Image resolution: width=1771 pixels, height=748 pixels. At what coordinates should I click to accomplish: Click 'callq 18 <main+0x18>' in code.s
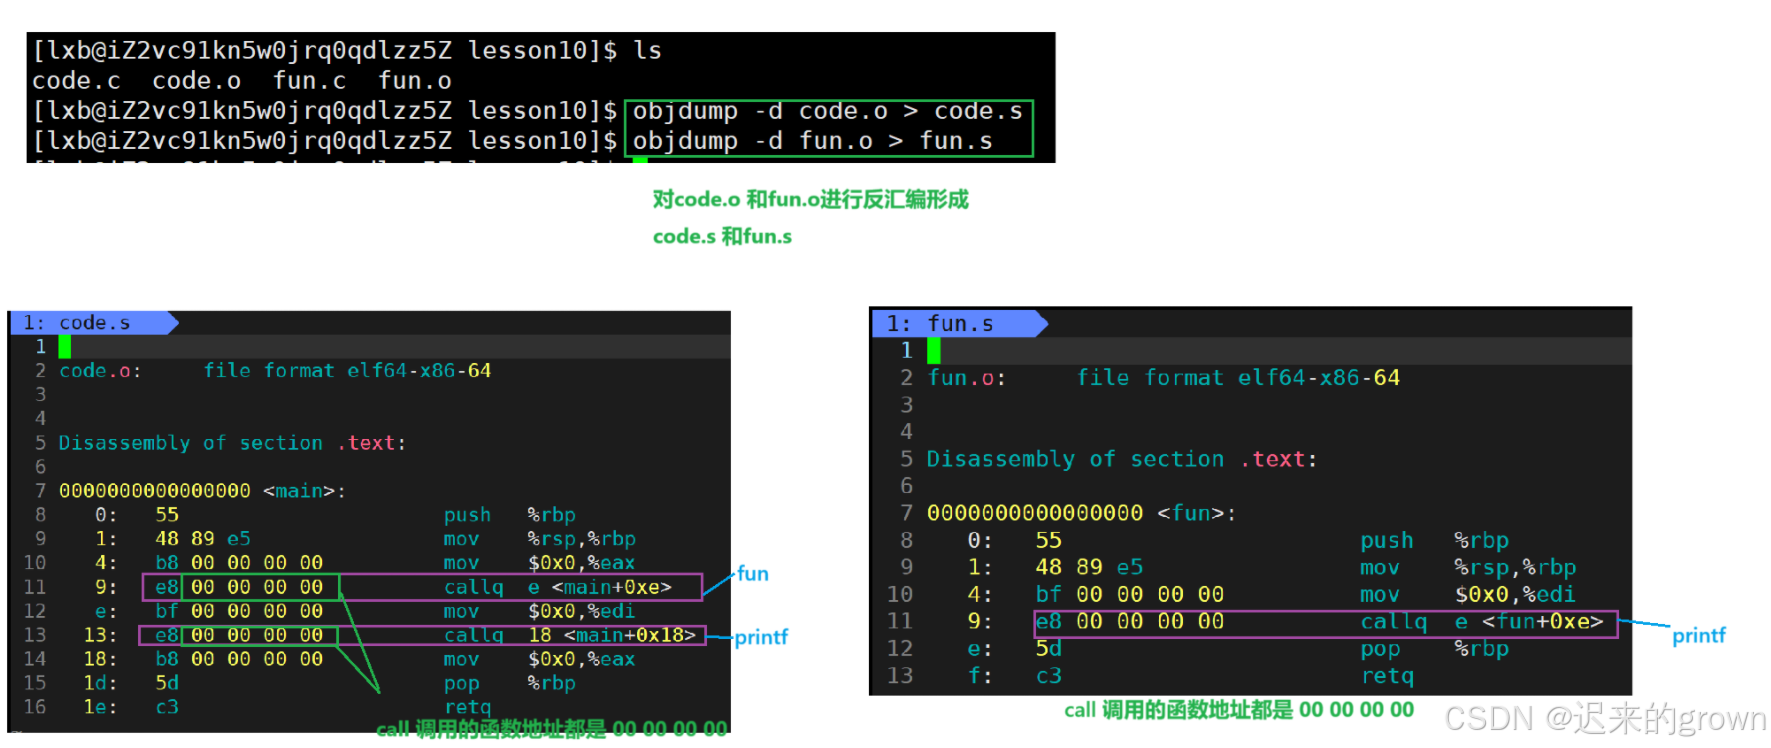tap(569, 635)
